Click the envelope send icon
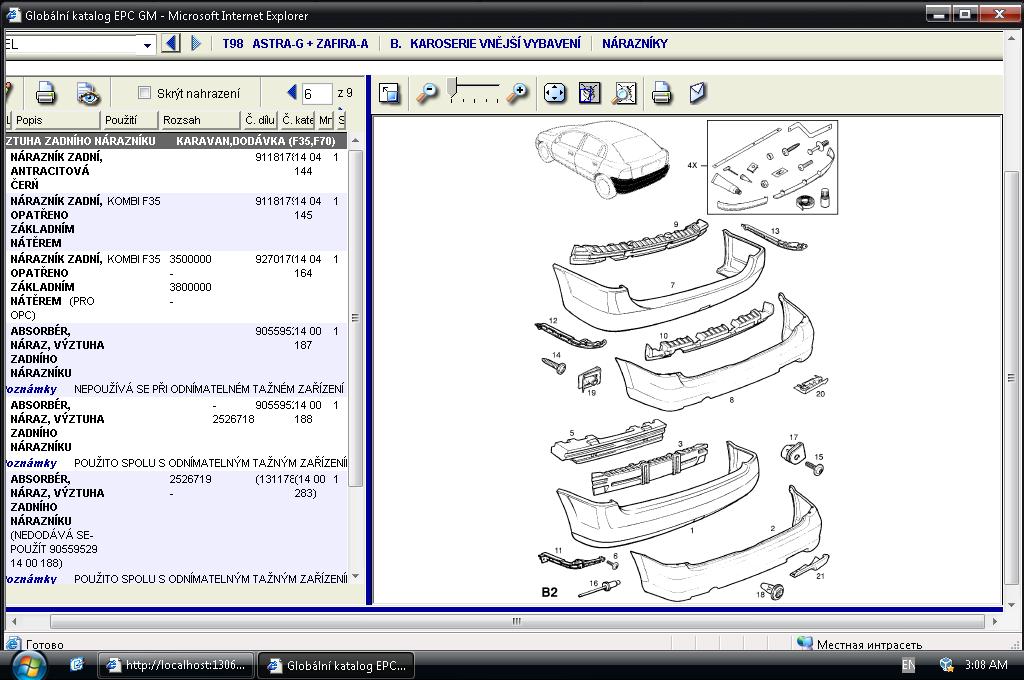 pos(697,93)
